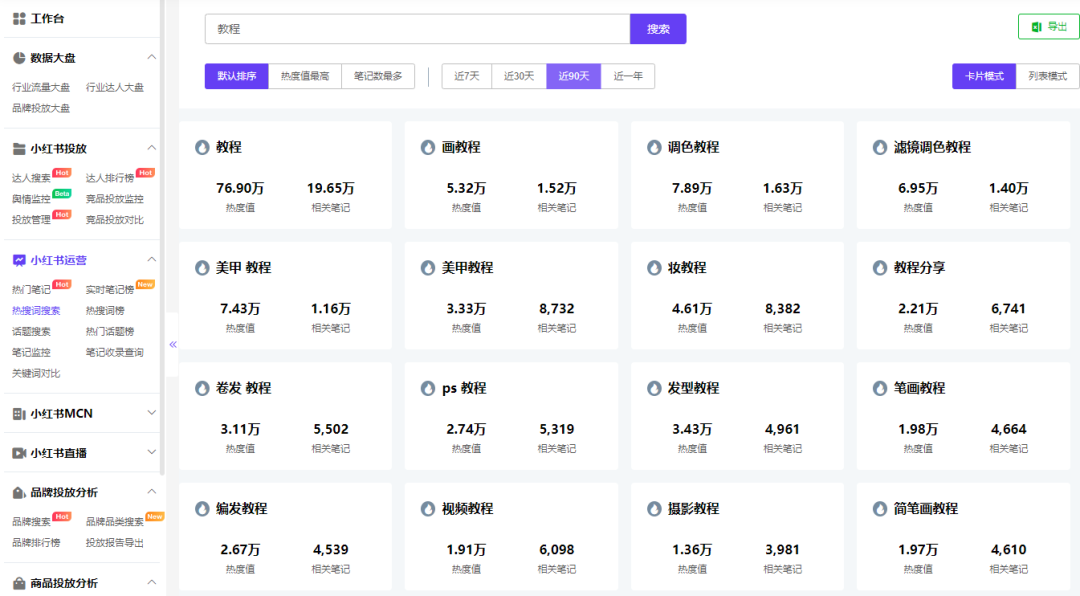Collapse the 小红书运营 section chevron
This screenshot has width=1080, height=596.
tap(152, 260)
